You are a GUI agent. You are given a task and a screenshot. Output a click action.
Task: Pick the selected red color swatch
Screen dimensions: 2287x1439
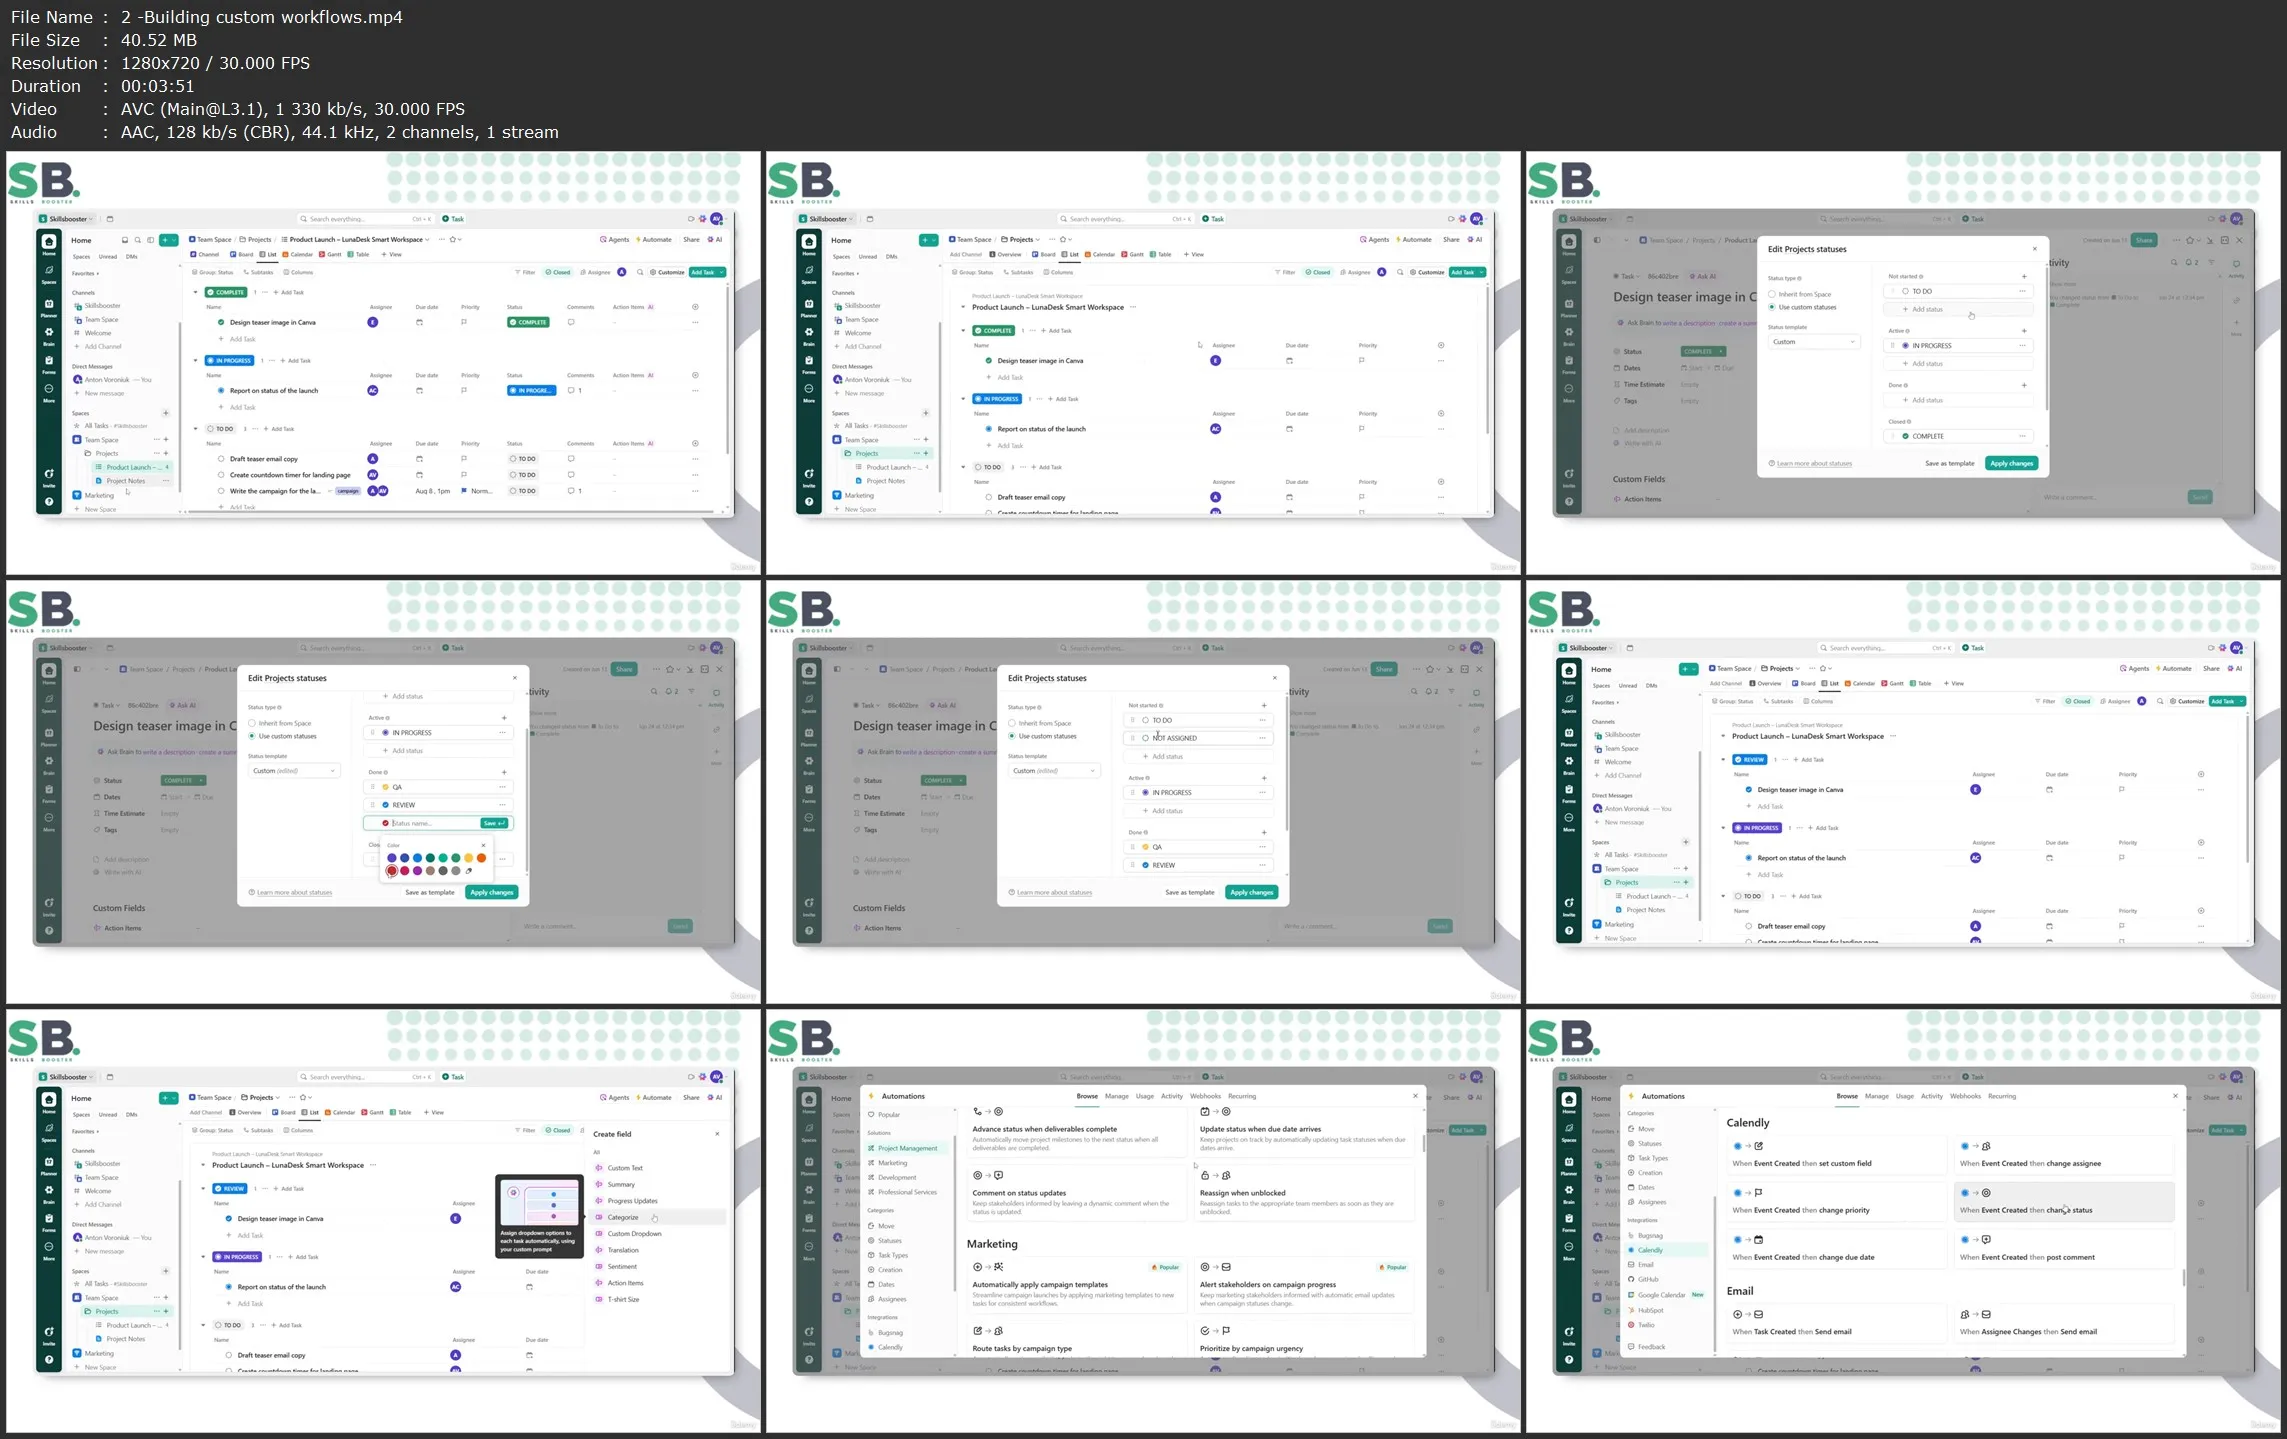tap(392, 871)
